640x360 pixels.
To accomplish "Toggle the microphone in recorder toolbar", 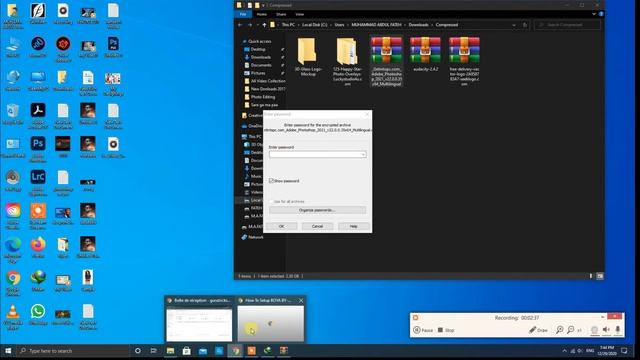I will tap(618, 330).
